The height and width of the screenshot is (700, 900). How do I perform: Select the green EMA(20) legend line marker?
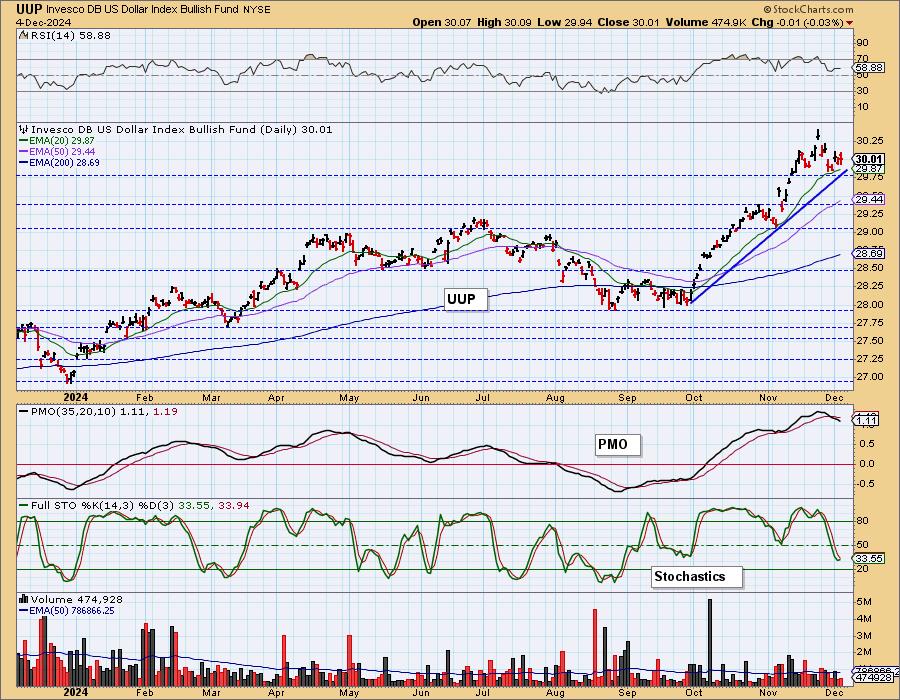click(x=24, y=141)
